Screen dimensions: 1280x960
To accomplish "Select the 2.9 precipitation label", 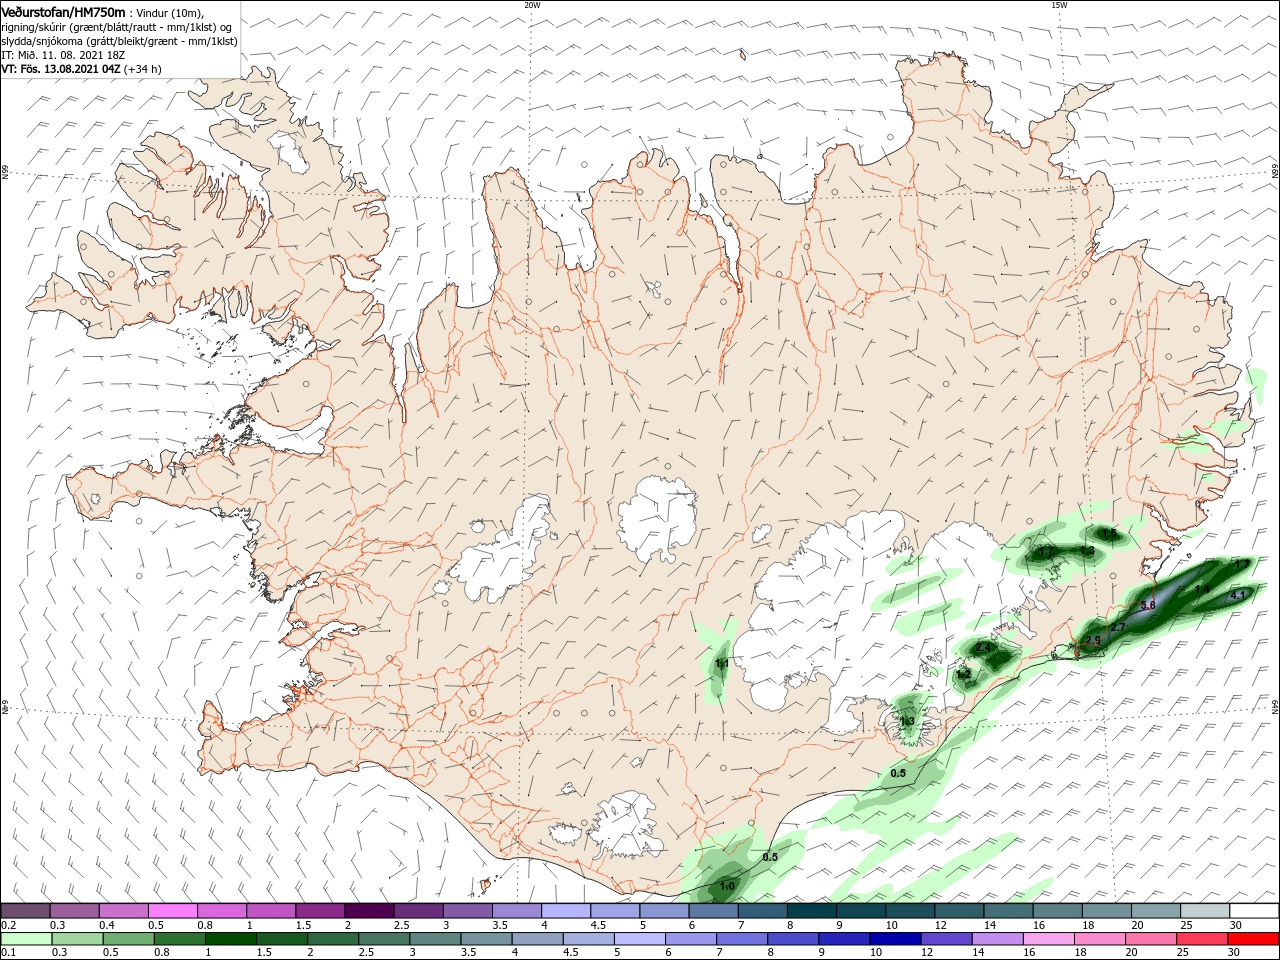I will pyautogui.click(x=1093, y=640).
